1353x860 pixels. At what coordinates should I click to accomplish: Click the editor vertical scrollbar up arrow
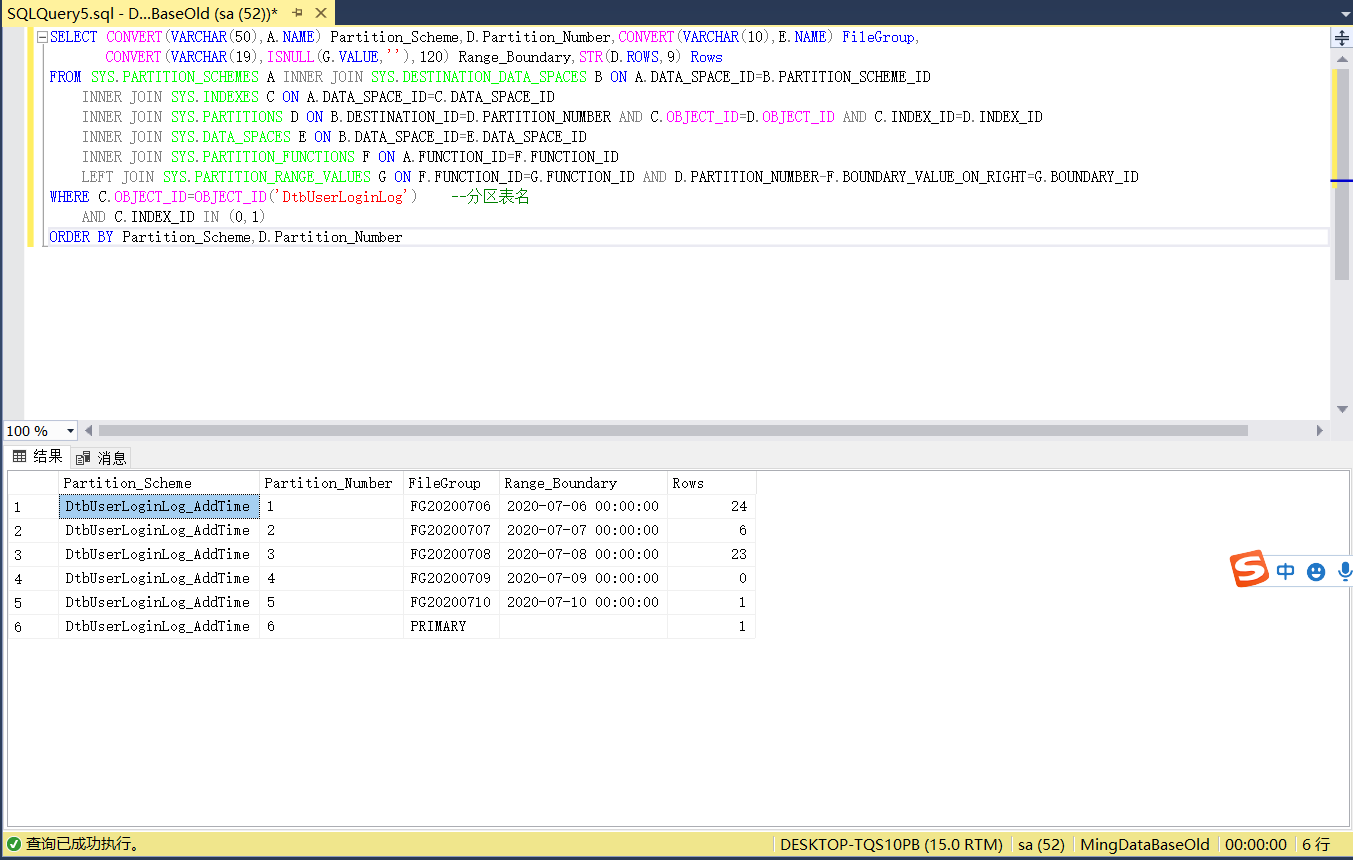(1342, 58)
